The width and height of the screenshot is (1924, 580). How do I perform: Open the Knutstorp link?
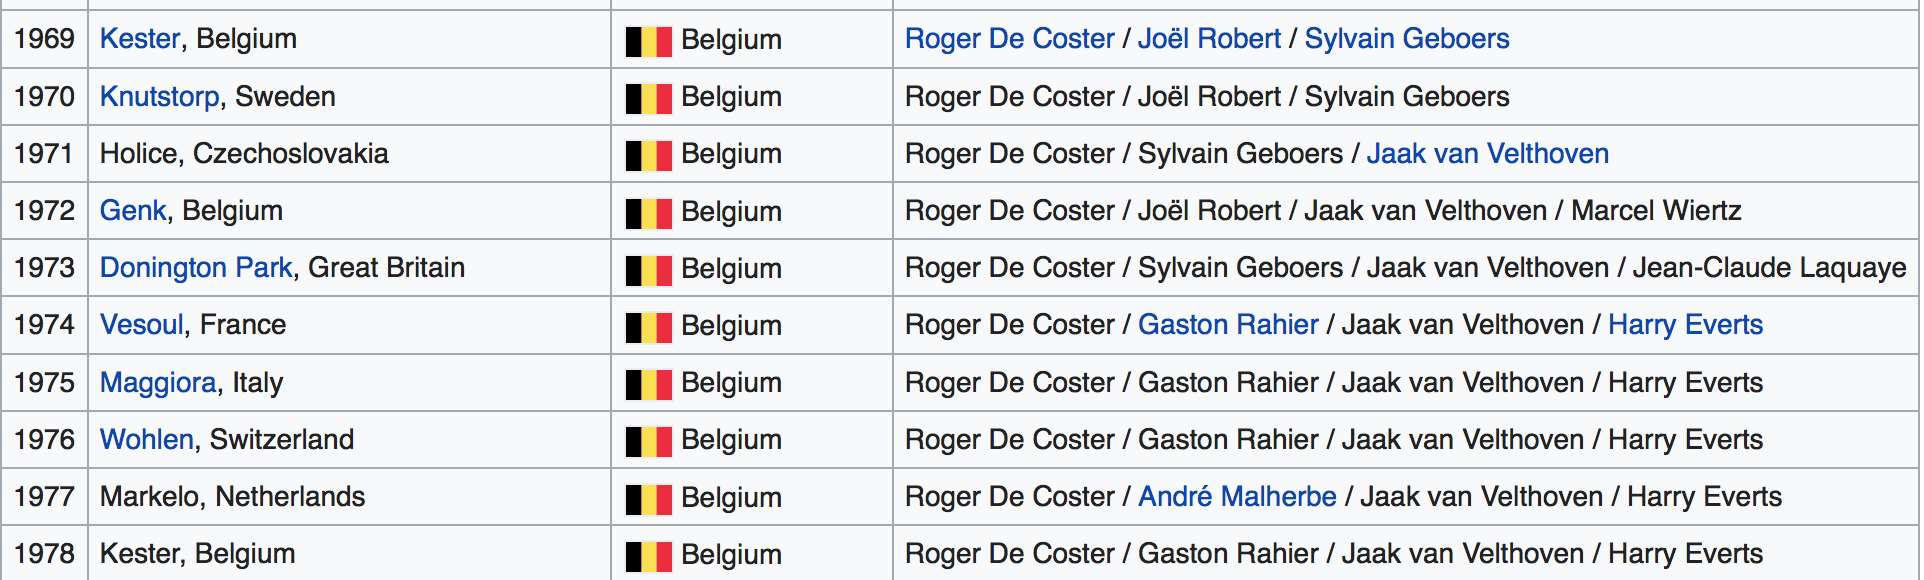tap(160, 97)
